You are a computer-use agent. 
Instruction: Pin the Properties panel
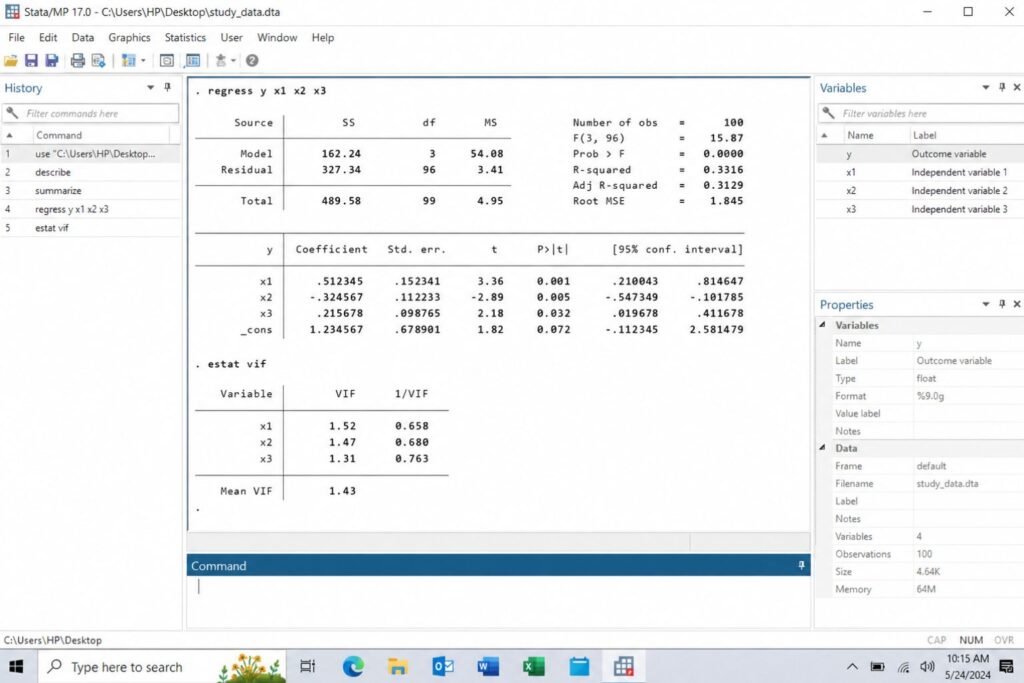[x=1002, y=304]
